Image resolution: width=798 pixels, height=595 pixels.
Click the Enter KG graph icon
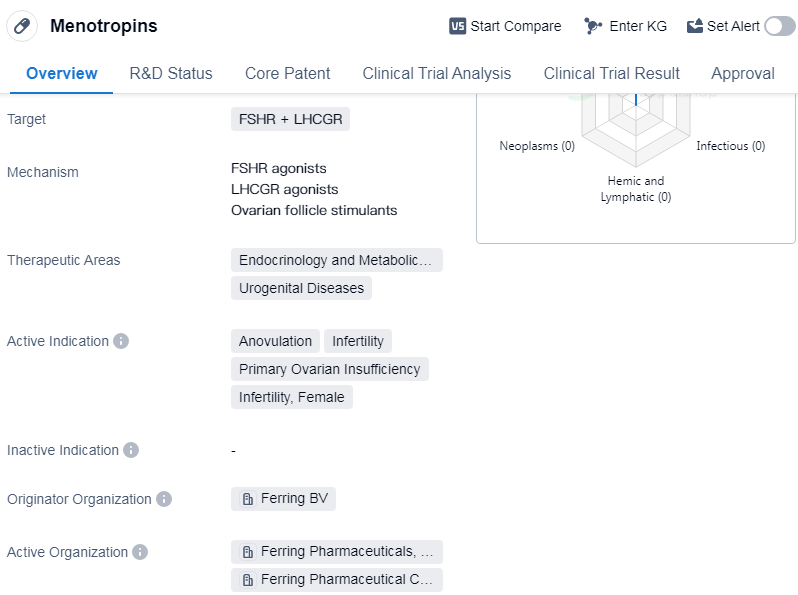tap(593, 26)
